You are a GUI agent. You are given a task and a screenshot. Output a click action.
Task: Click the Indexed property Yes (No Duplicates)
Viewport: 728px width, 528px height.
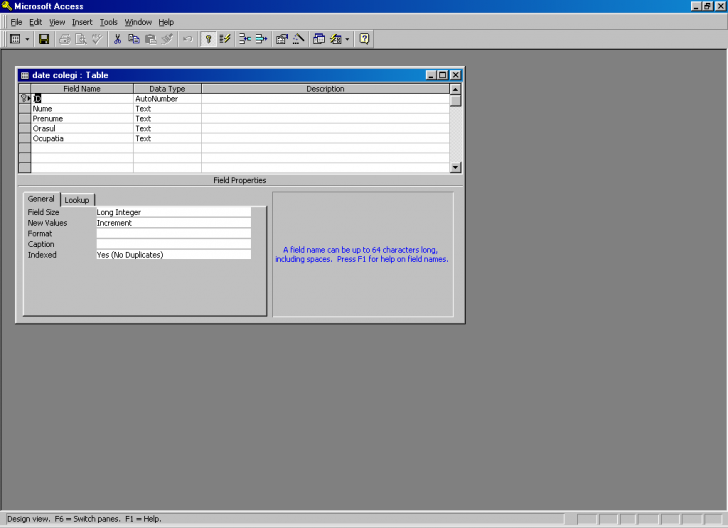pyautogui.click(x=173, y=255)
